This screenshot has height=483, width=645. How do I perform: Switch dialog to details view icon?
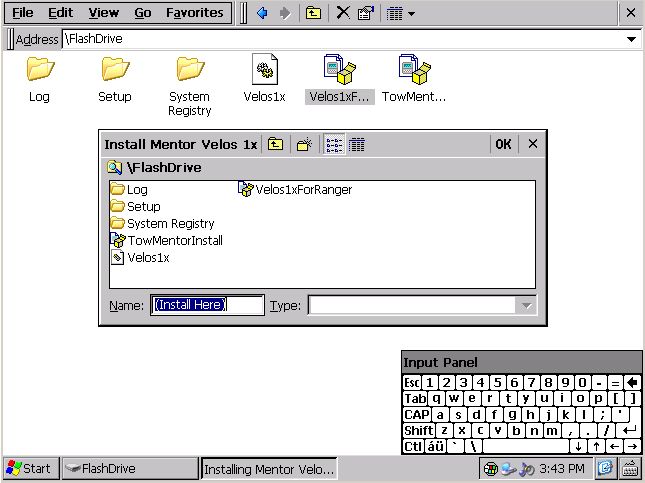click(x=357, y=144)
